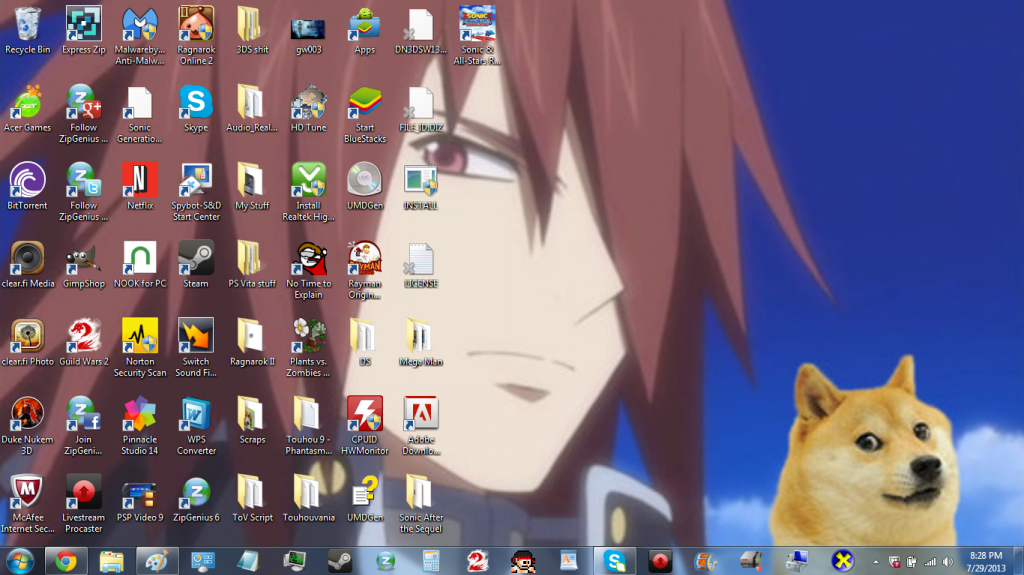Image resolution: width=1024 pixels, height=575 pixels.
Task: Launch Guild Wars 2 desktop shortcut
Action: 84,343
